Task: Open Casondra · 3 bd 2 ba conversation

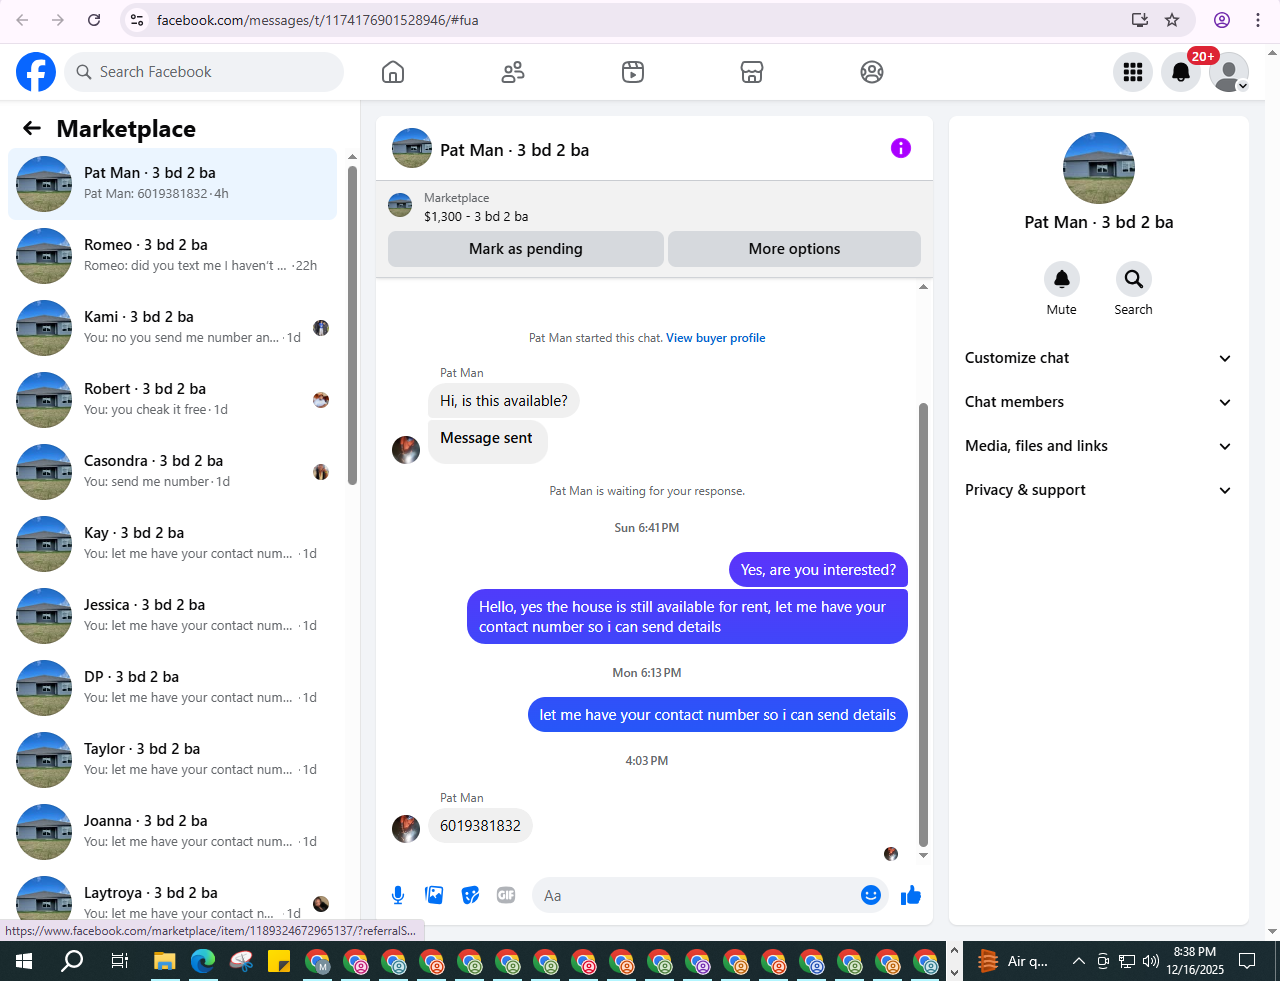Action: [x=172, y=472]
